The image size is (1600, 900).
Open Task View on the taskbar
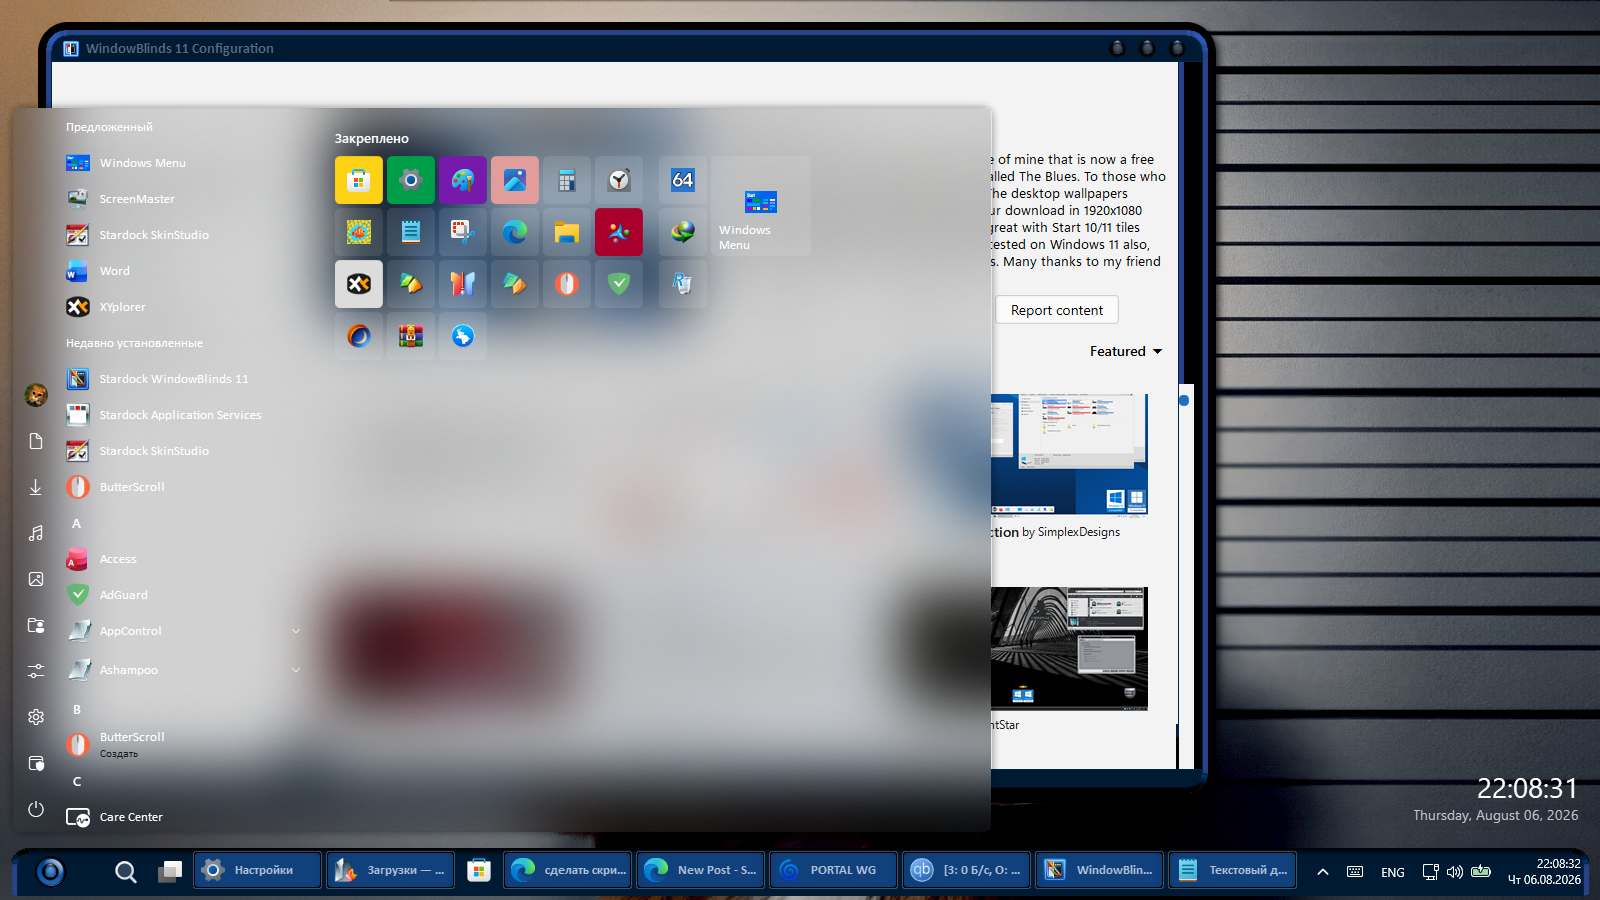point(170,872)
